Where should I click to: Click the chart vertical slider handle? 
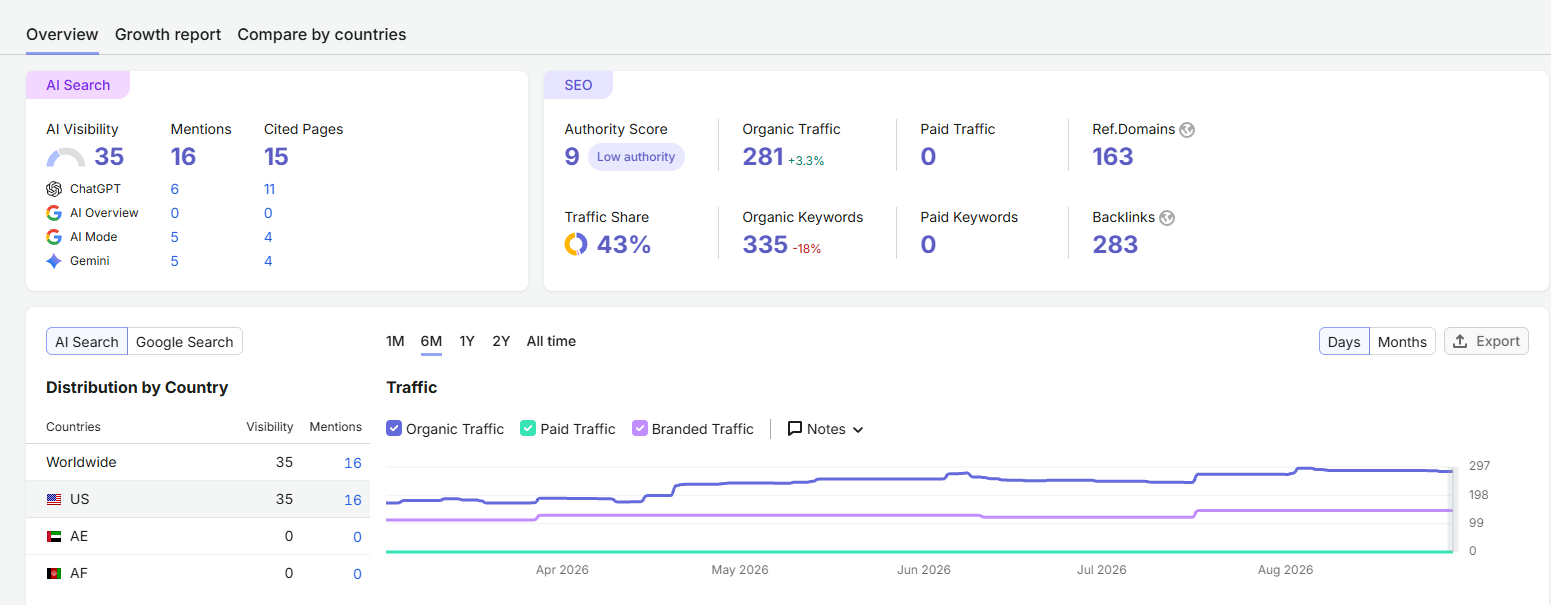coord(1454,508)
